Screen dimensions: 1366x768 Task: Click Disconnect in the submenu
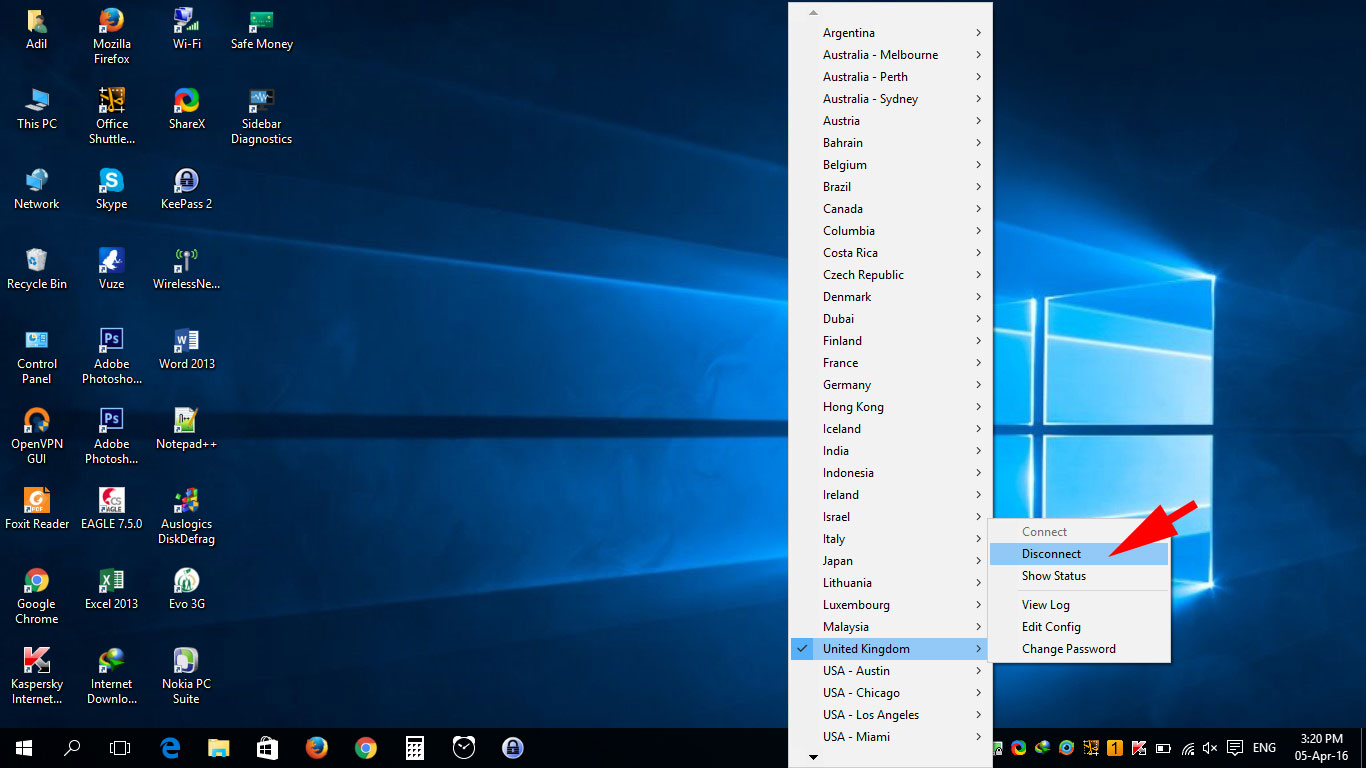pyautogui.click(x=1051, y=554)
